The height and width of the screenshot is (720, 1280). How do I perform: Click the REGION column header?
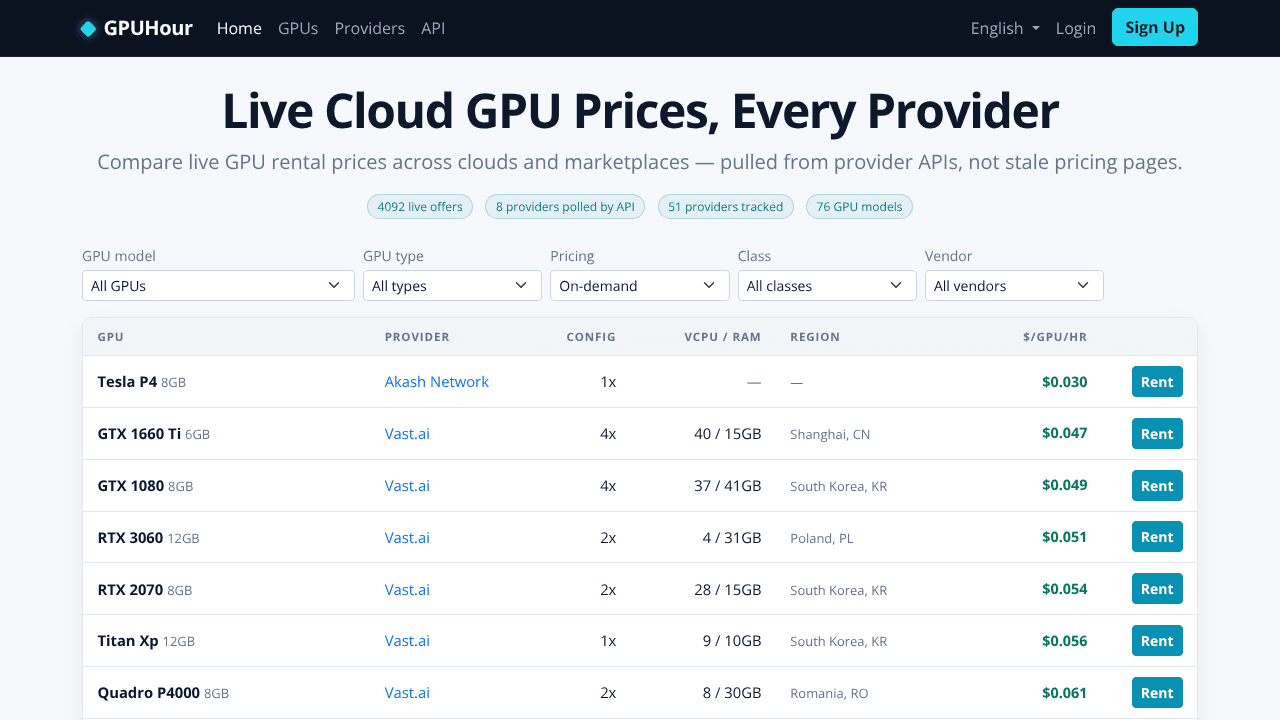815,337
